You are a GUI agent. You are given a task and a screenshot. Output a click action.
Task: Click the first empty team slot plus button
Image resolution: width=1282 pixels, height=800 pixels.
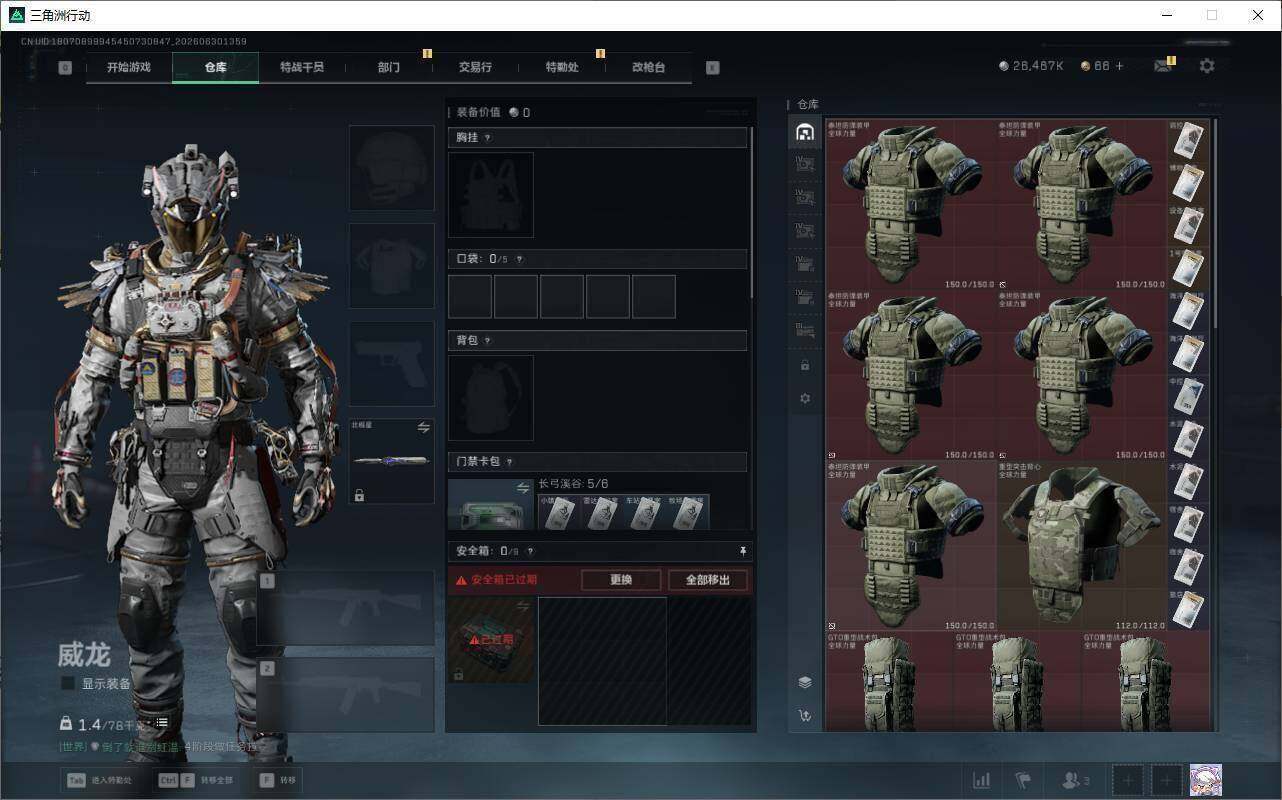[x=1128, y=780]
